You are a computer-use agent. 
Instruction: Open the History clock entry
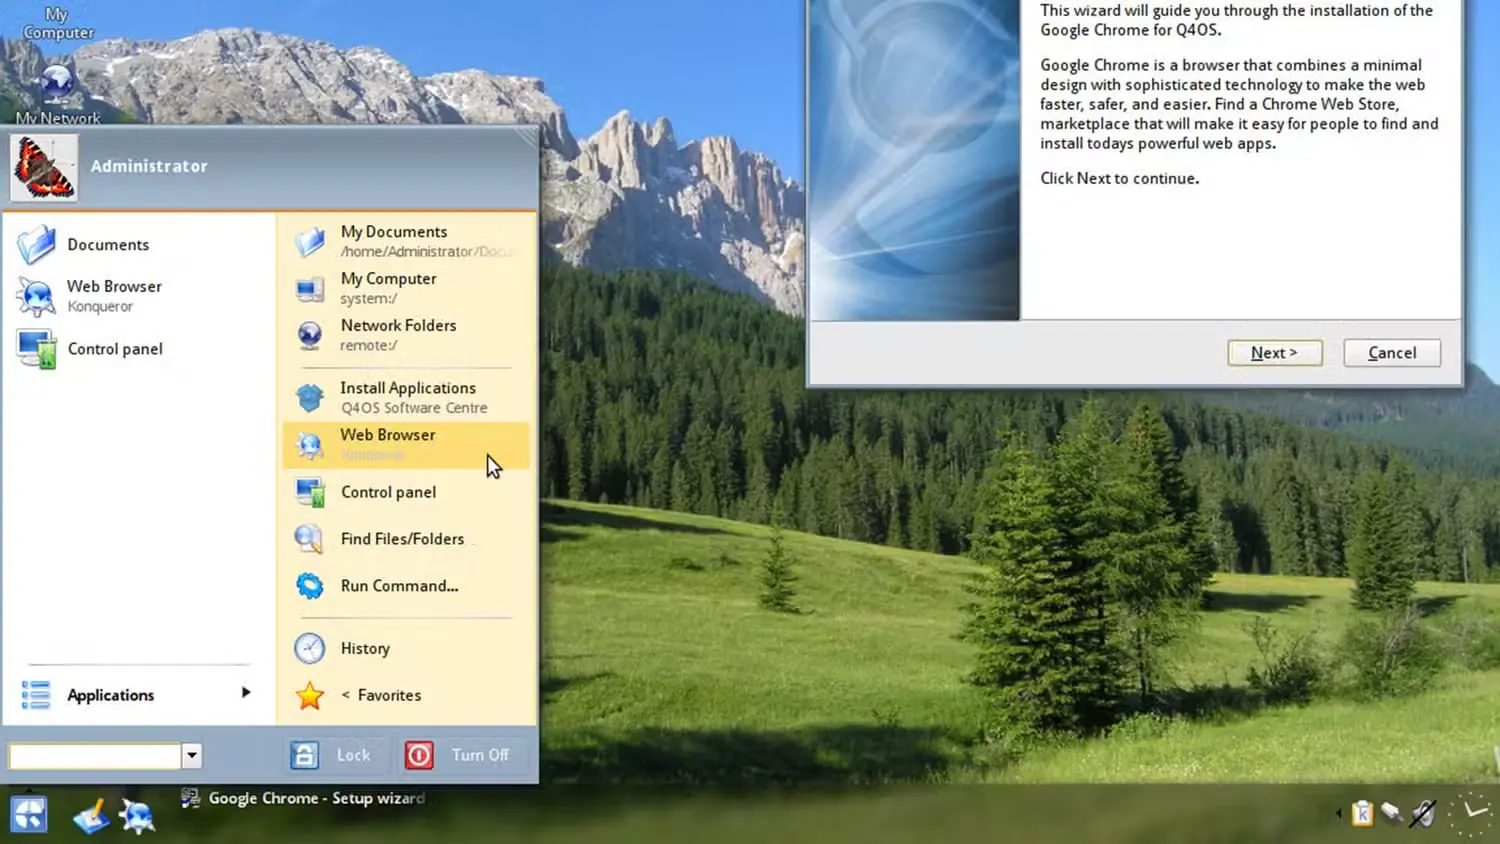(405, 649)
